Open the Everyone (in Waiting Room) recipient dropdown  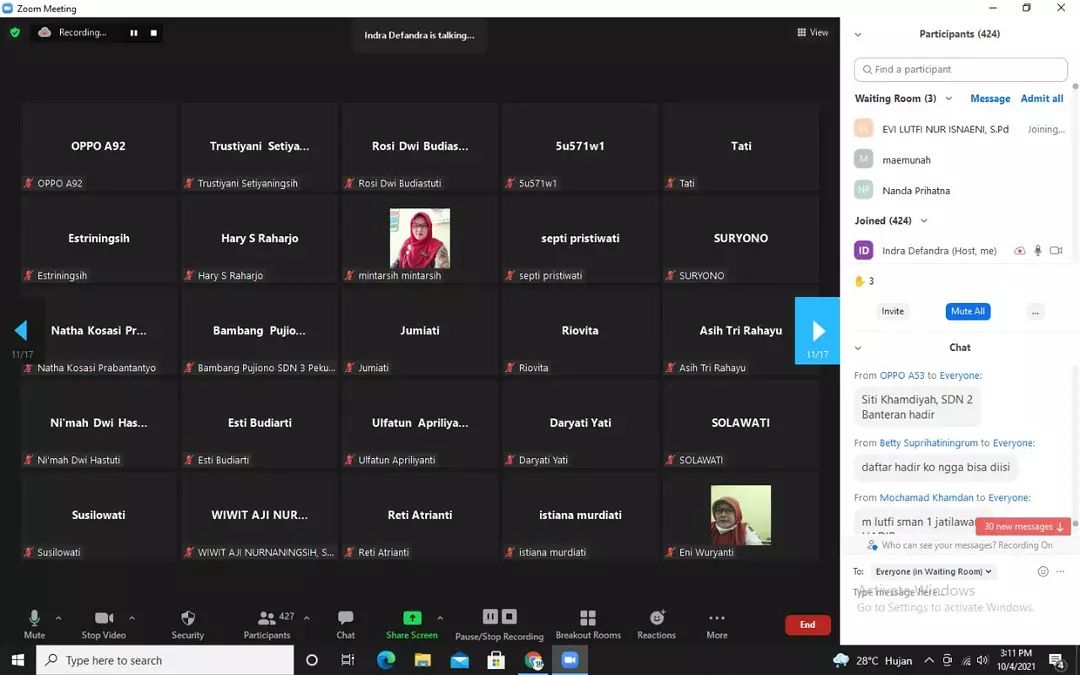pyautogui.click(x=934, y=572)
